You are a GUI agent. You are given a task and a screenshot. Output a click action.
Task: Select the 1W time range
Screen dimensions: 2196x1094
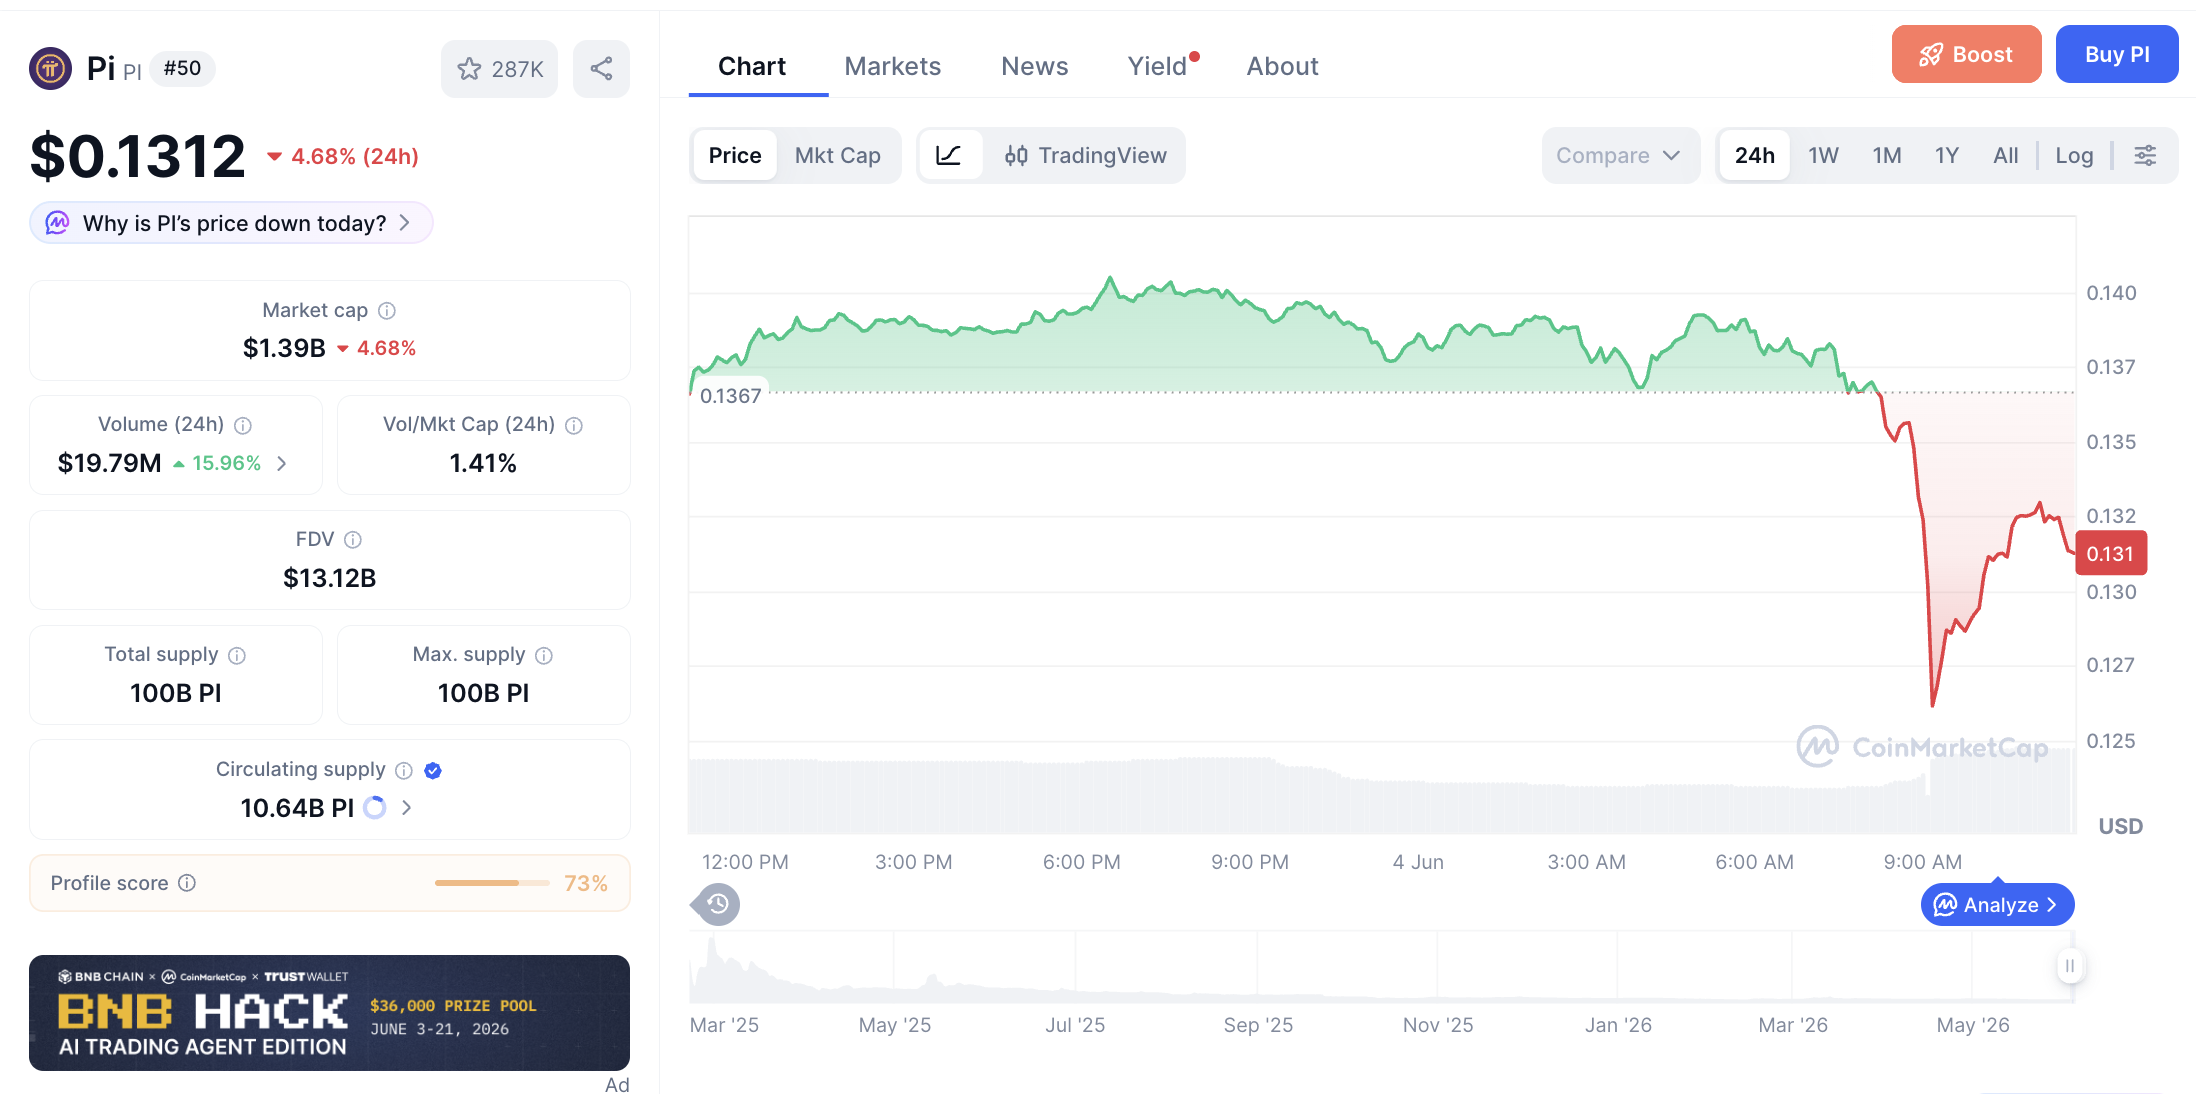pos(1824,155)
